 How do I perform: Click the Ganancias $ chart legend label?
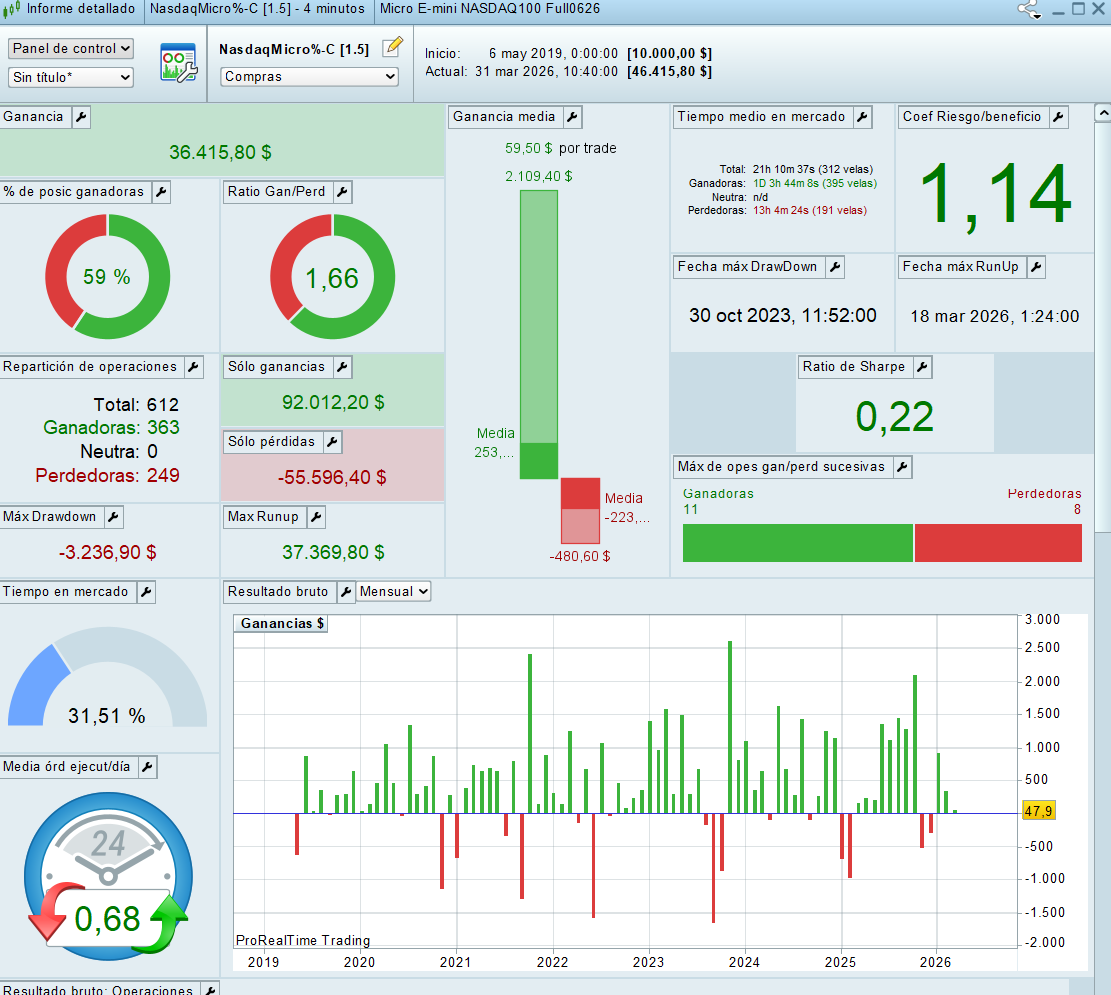(x=282, y=624)
